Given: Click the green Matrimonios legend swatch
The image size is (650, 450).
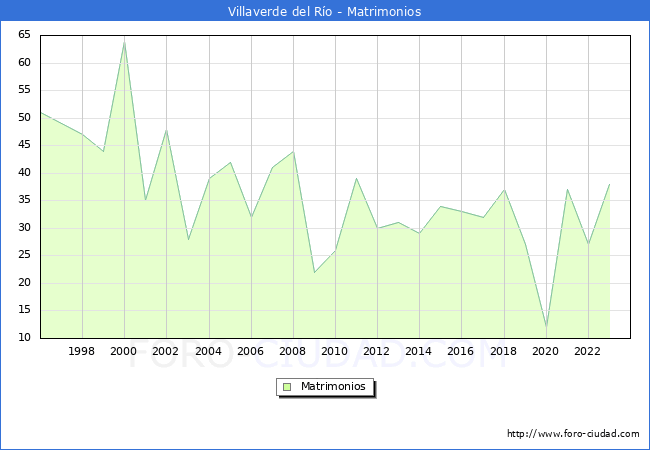Looking at the screenshot, I should click(287, 387).
